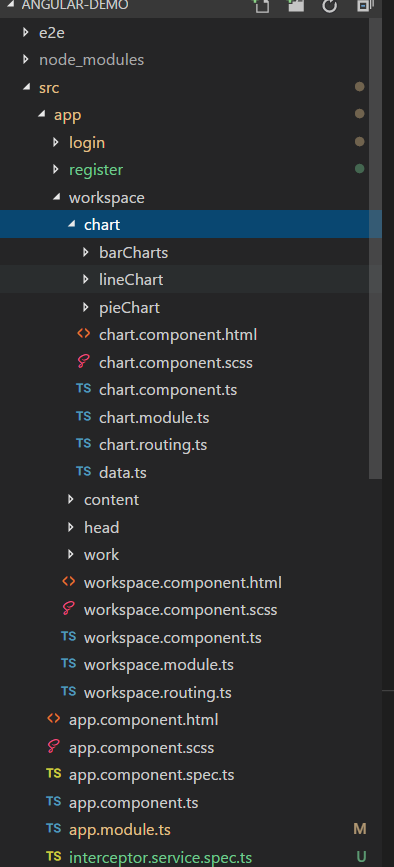This screenshot has height=867, width=394.
Task: Click TS icon beside workspace.routing.ts
Action: pyautogui.click(x=69, y=691)
